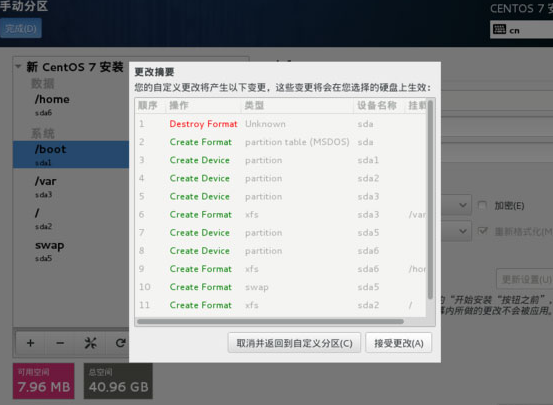Screen dimensions: 553x405
Task: Select the /var sda3 mount point
Action: [71, 187]
